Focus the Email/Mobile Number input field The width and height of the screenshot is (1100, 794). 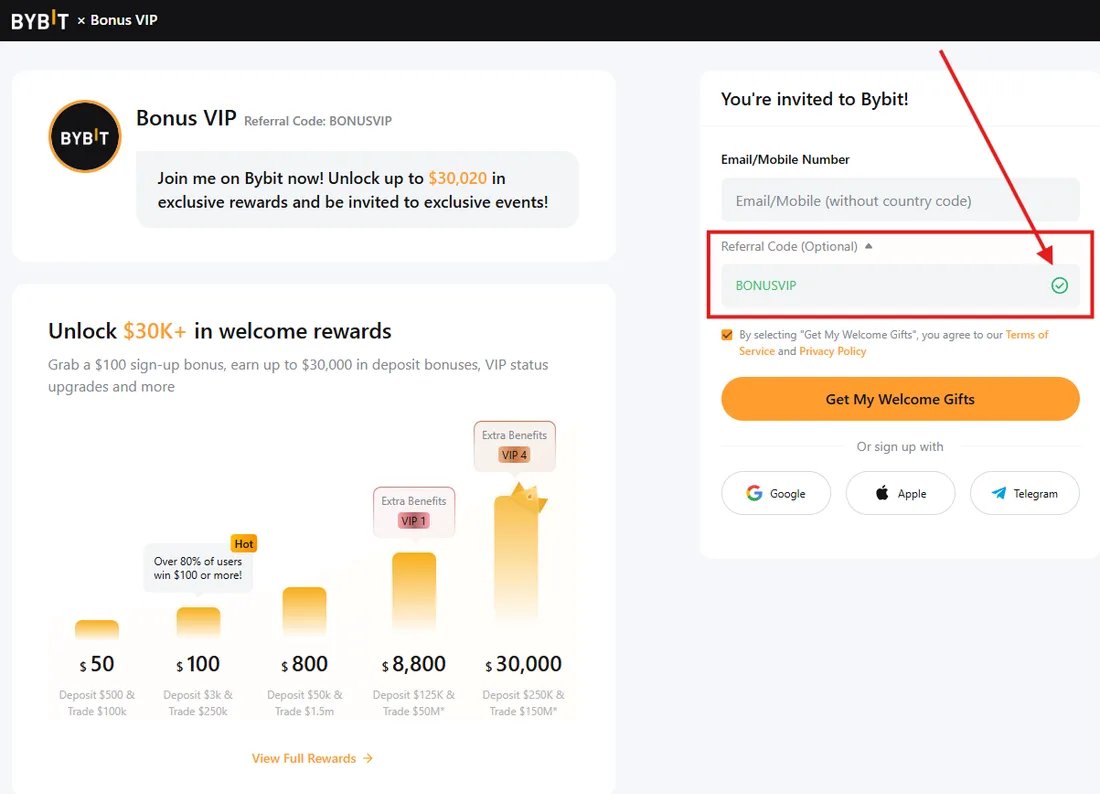tap(900, 201)
